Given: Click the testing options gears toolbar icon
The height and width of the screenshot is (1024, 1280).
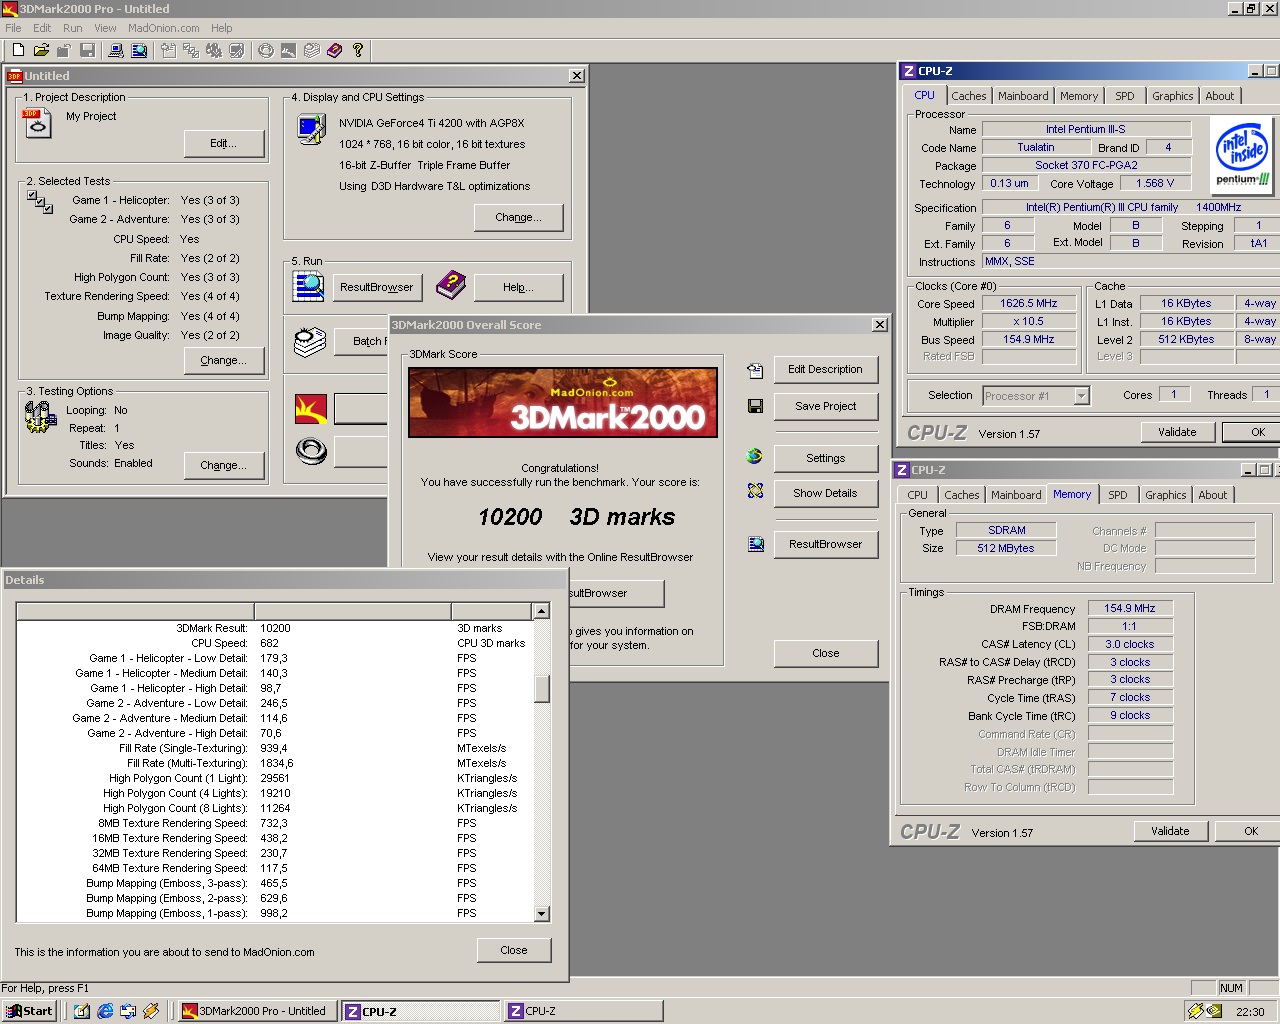Looking at the screenshot, I should 214,50.
